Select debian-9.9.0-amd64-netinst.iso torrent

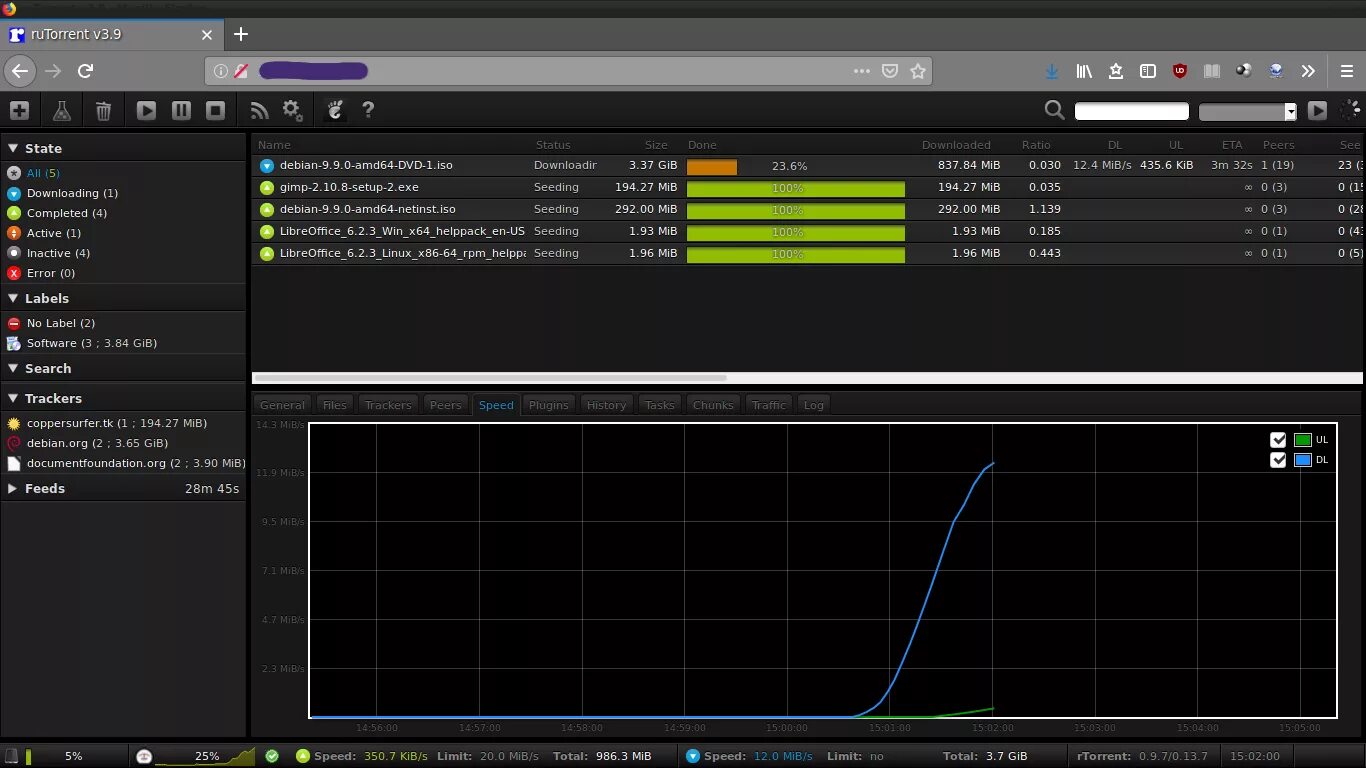(807, 209)
